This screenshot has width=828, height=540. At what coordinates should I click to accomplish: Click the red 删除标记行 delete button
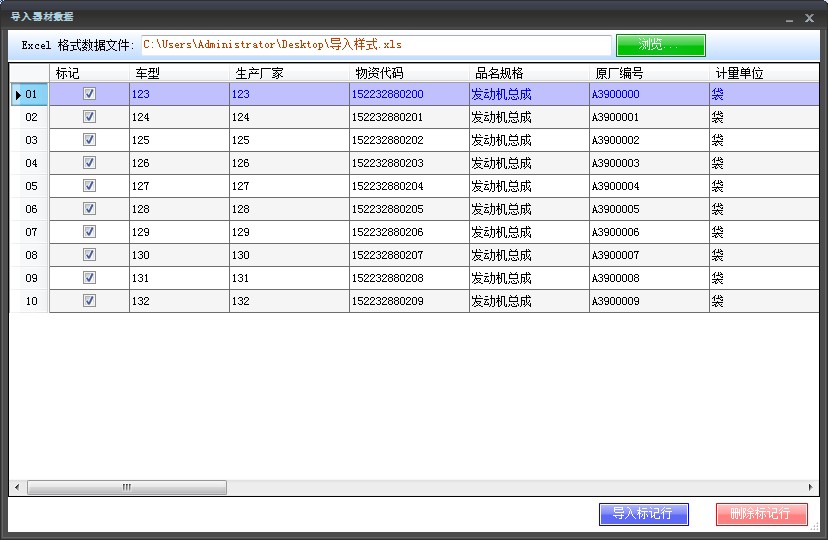tap(761, 513)
